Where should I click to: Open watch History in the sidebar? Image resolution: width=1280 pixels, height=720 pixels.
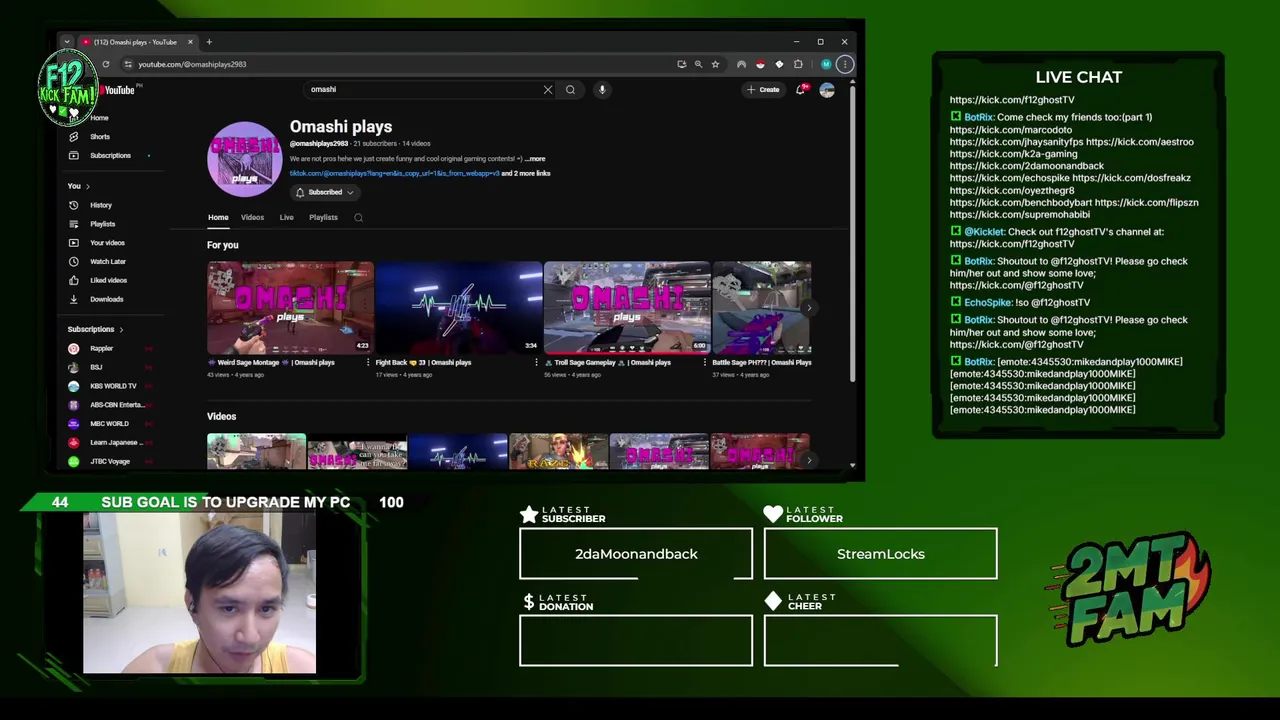coord(100,205)
